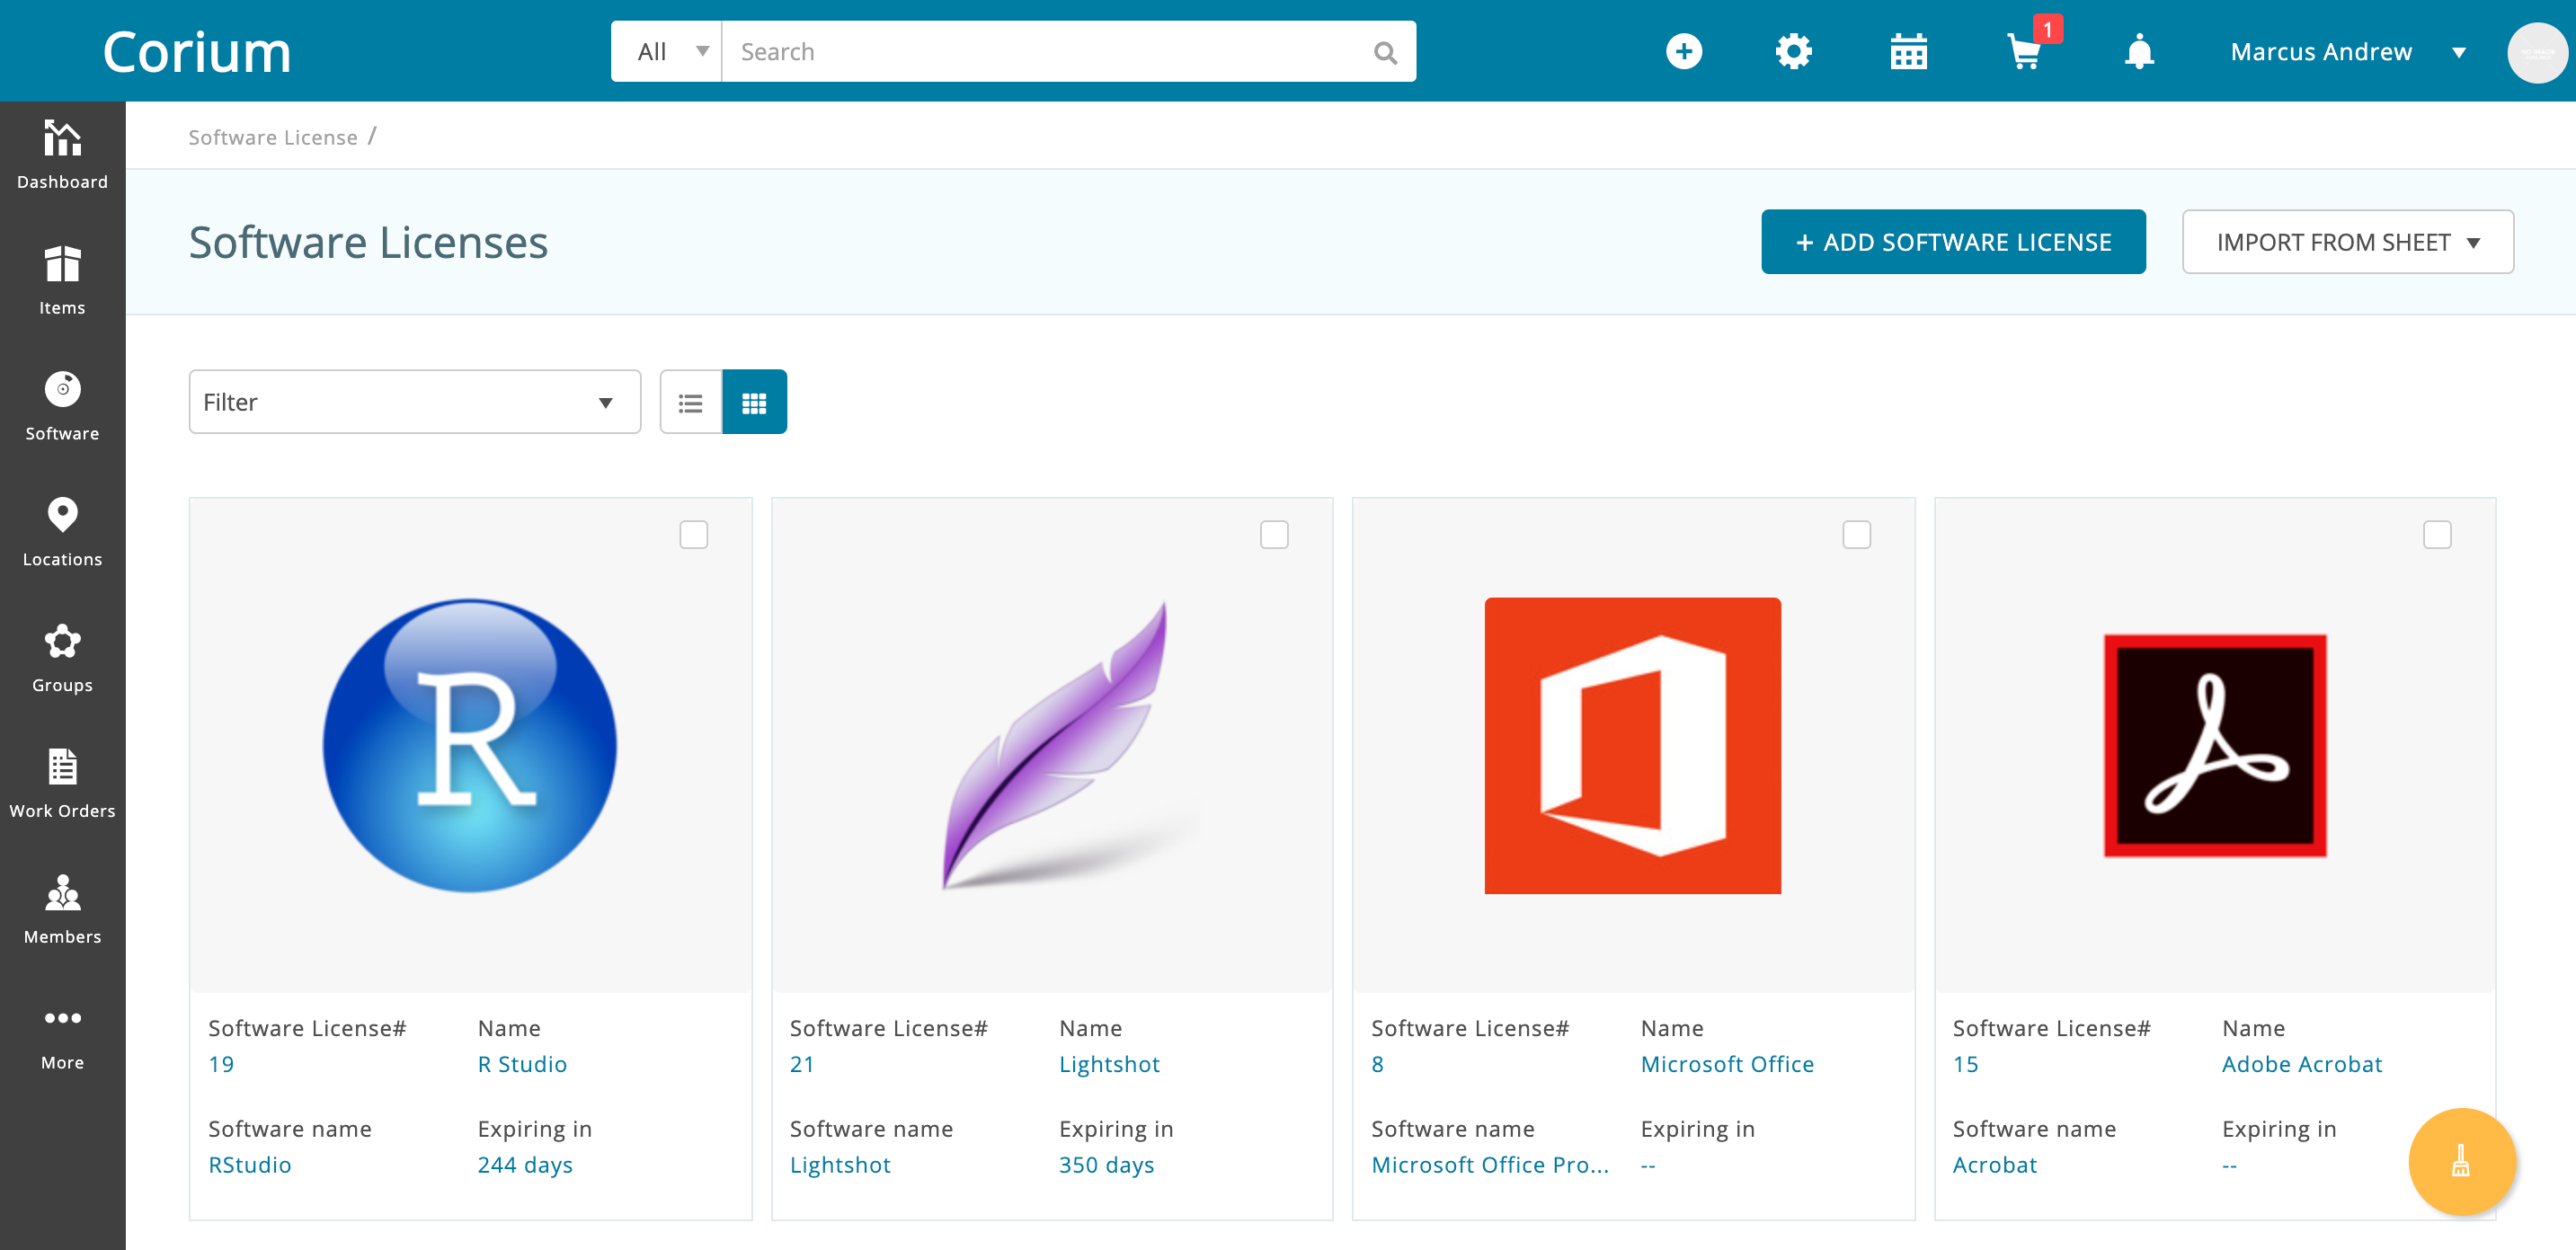Open Groups in the sidebar

point(62,658)
